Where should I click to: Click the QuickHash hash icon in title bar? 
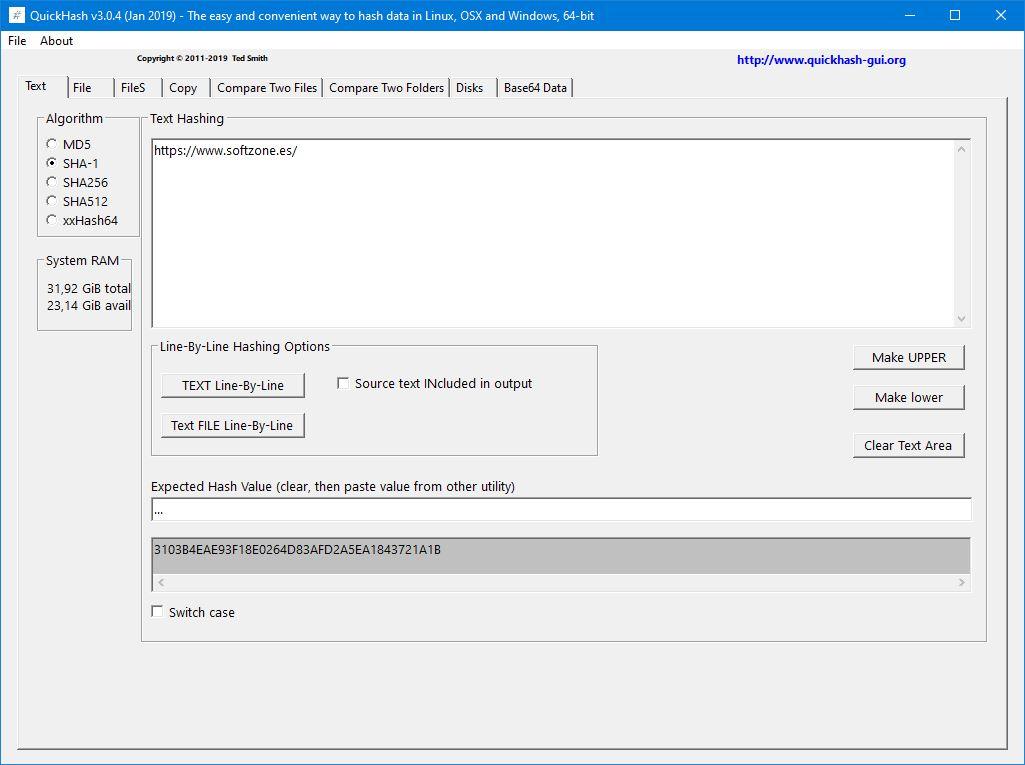(16, 15)
